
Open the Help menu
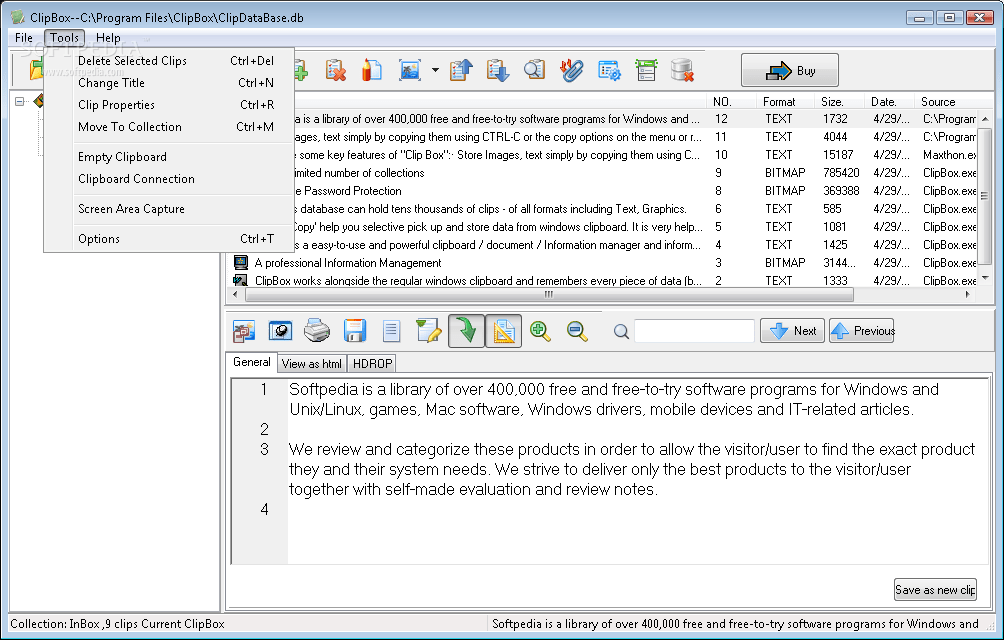tap(108, 38)
